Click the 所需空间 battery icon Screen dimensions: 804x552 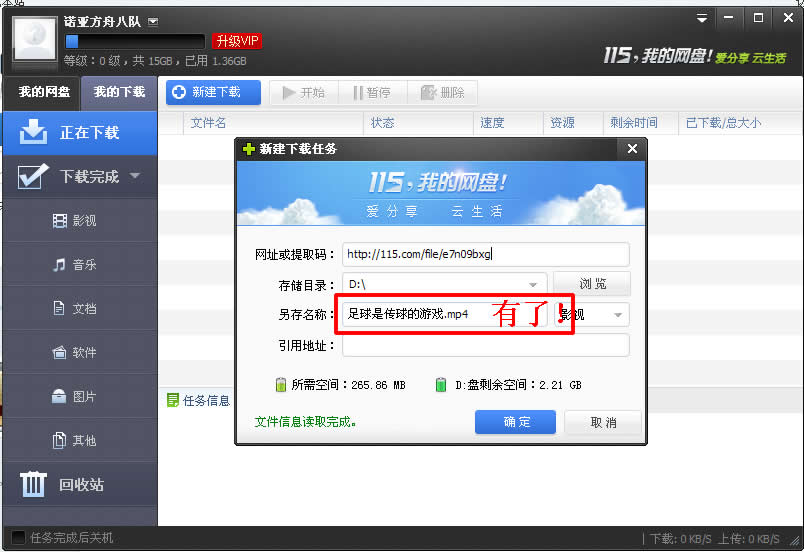280,384
